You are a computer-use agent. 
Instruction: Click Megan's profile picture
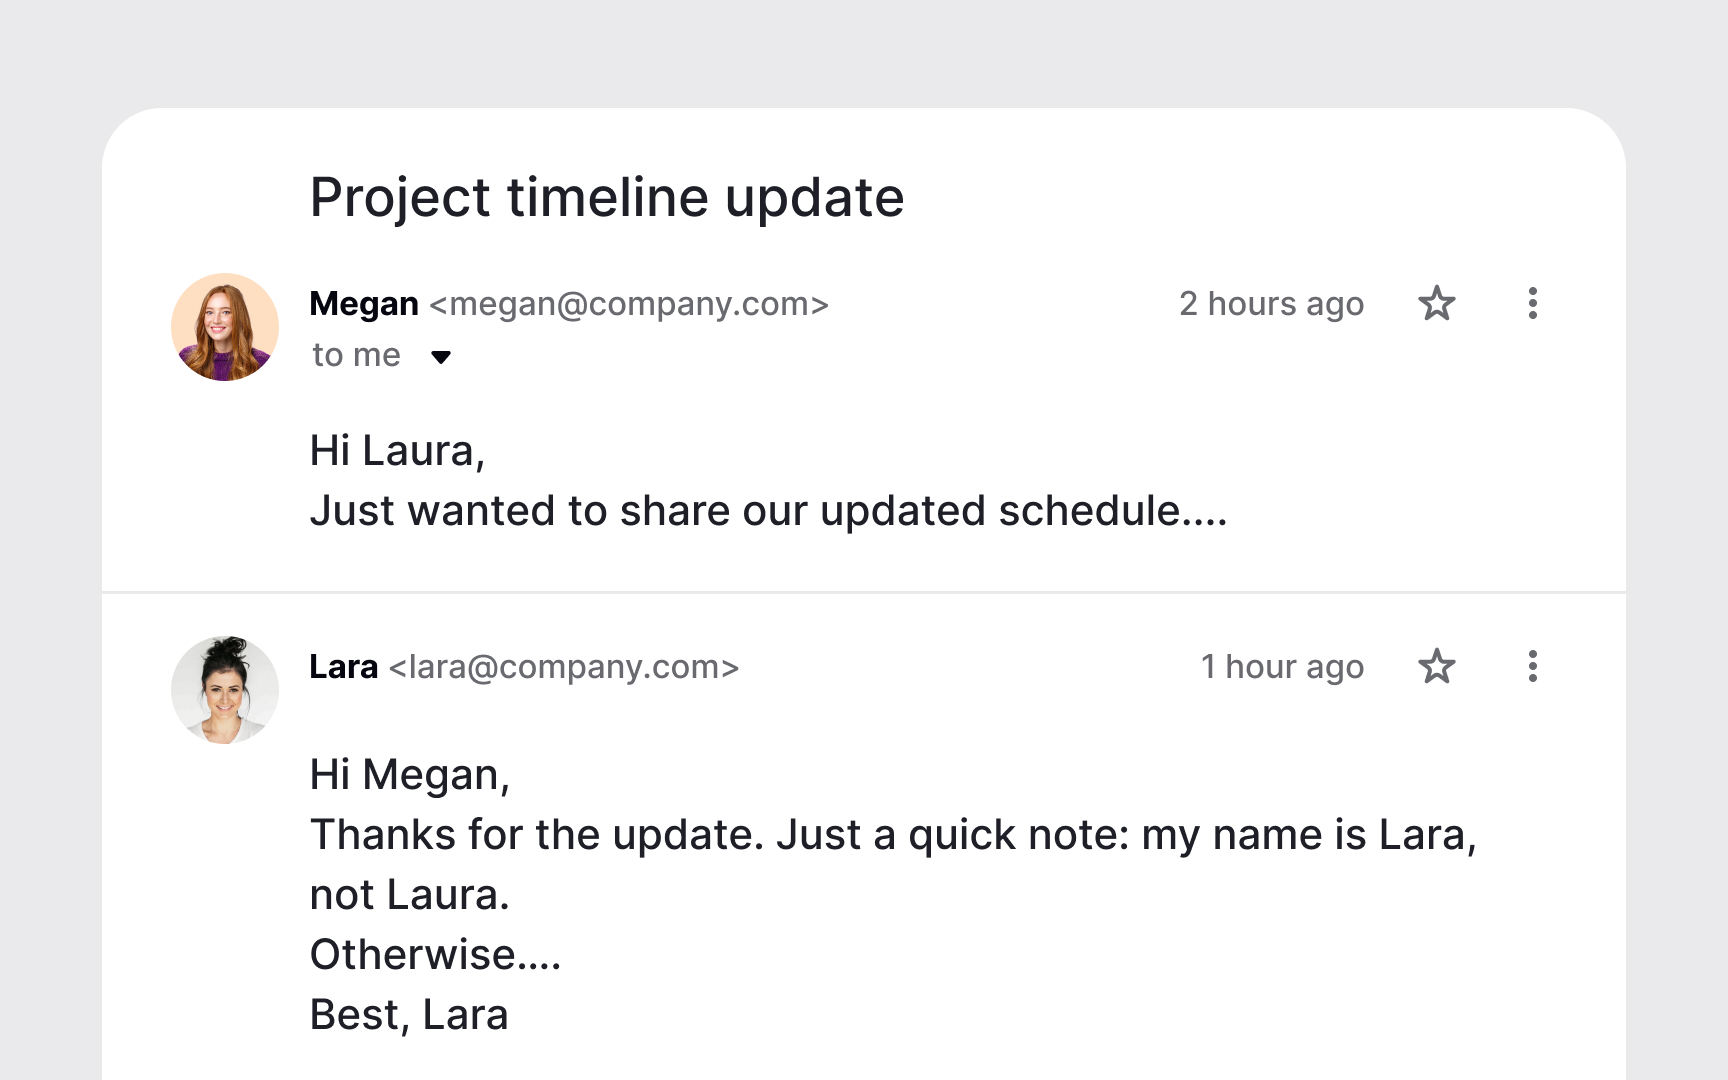225,327
